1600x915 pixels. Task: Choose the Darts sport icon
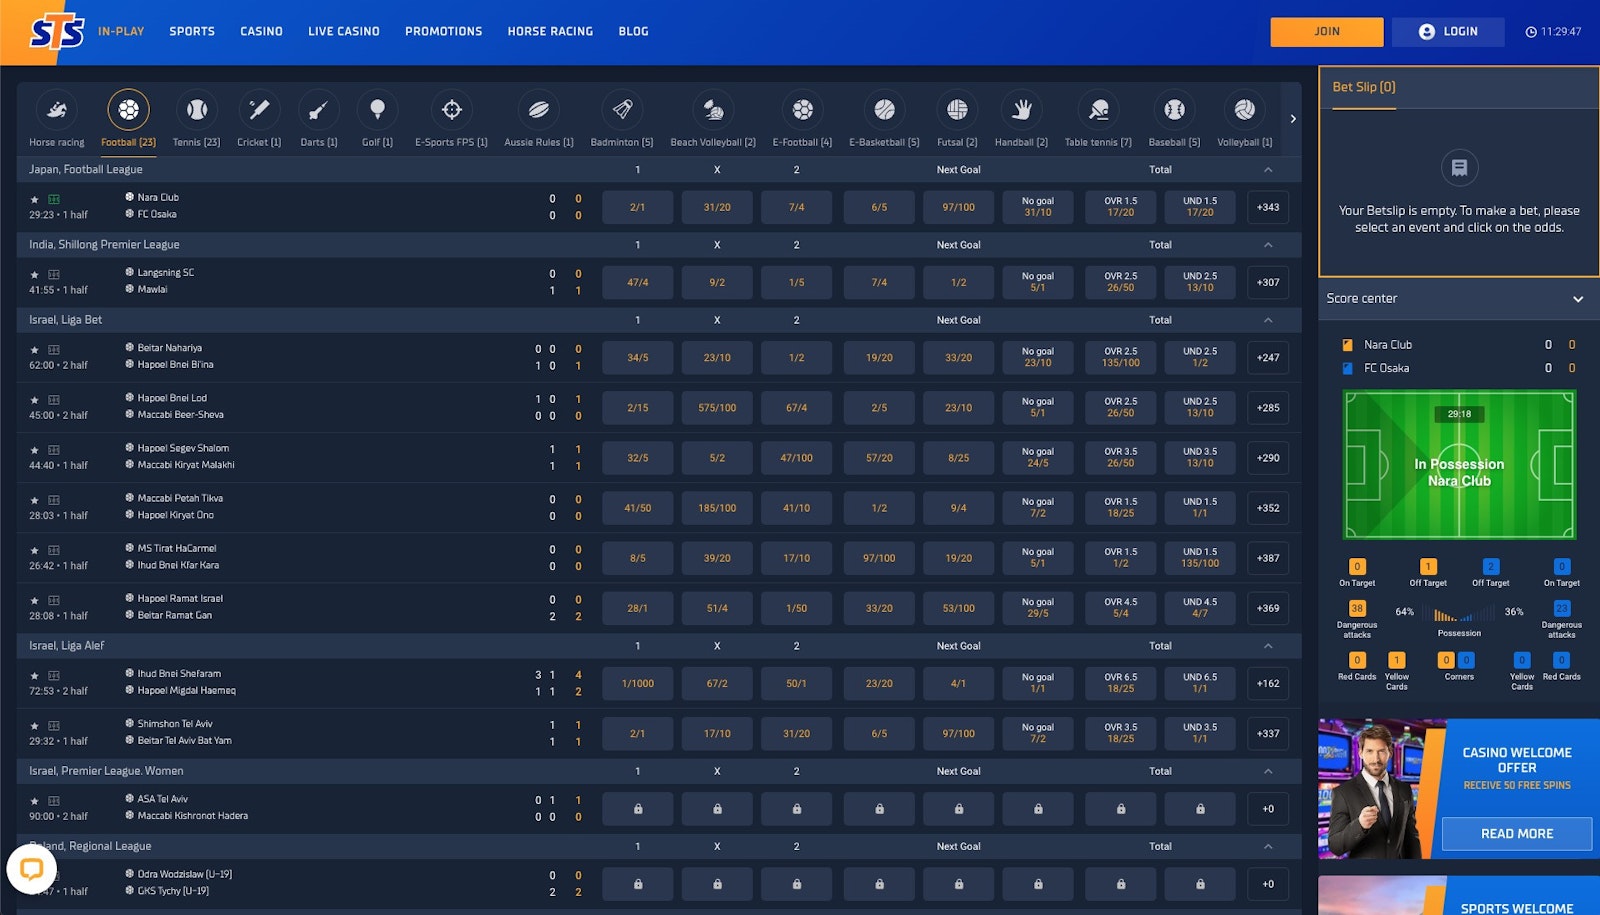pyautogui.click(x=318, y=110)
